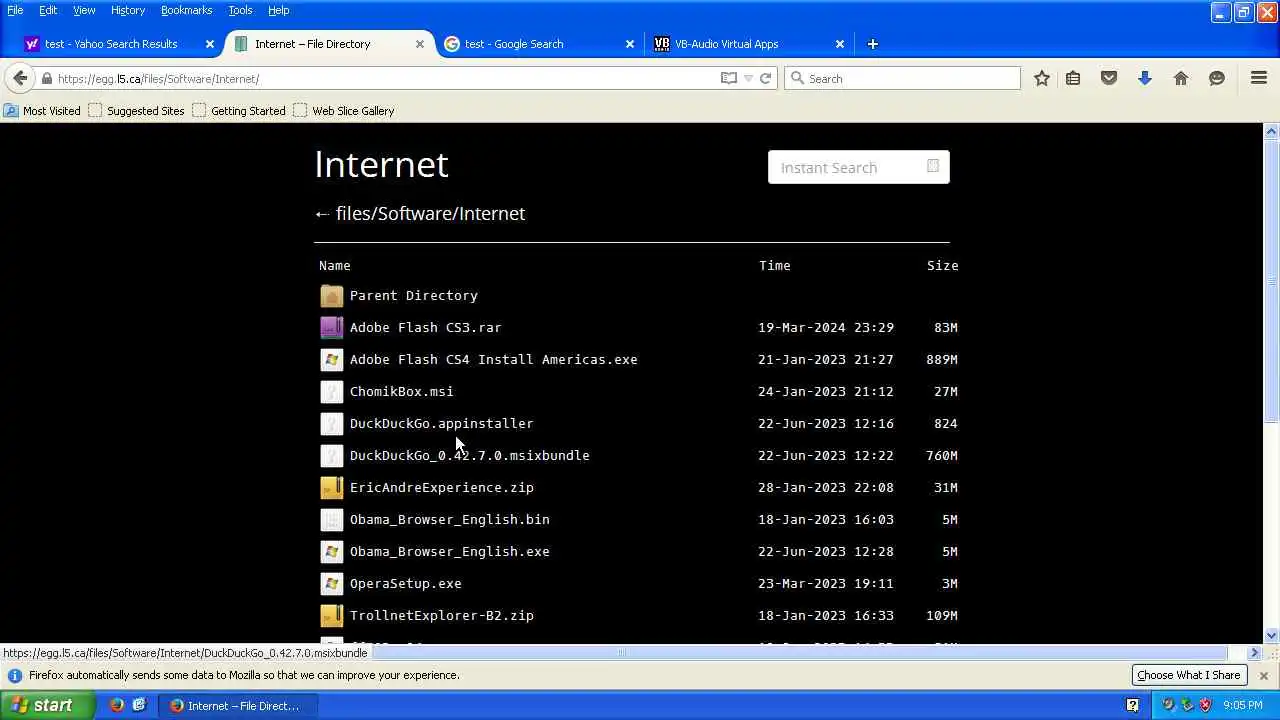Switch to the VB-Audio Virtual Apps tab
Viewport: 1280px width, 720px height.
[x=742, y=44]
